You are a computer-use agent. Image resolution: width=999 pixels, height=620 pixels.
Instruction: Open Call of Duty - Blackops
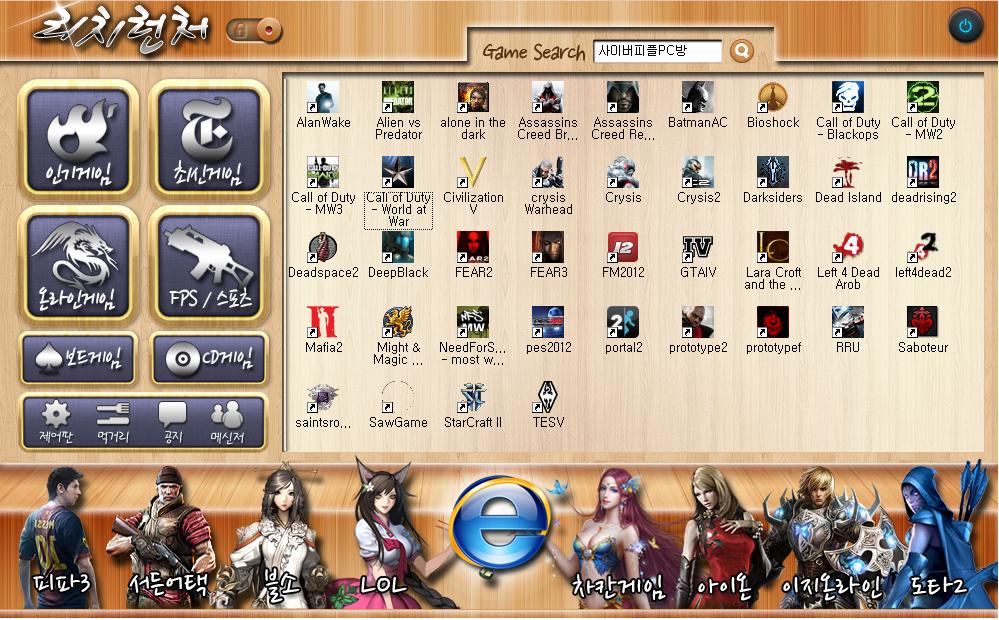coord(848,111)
